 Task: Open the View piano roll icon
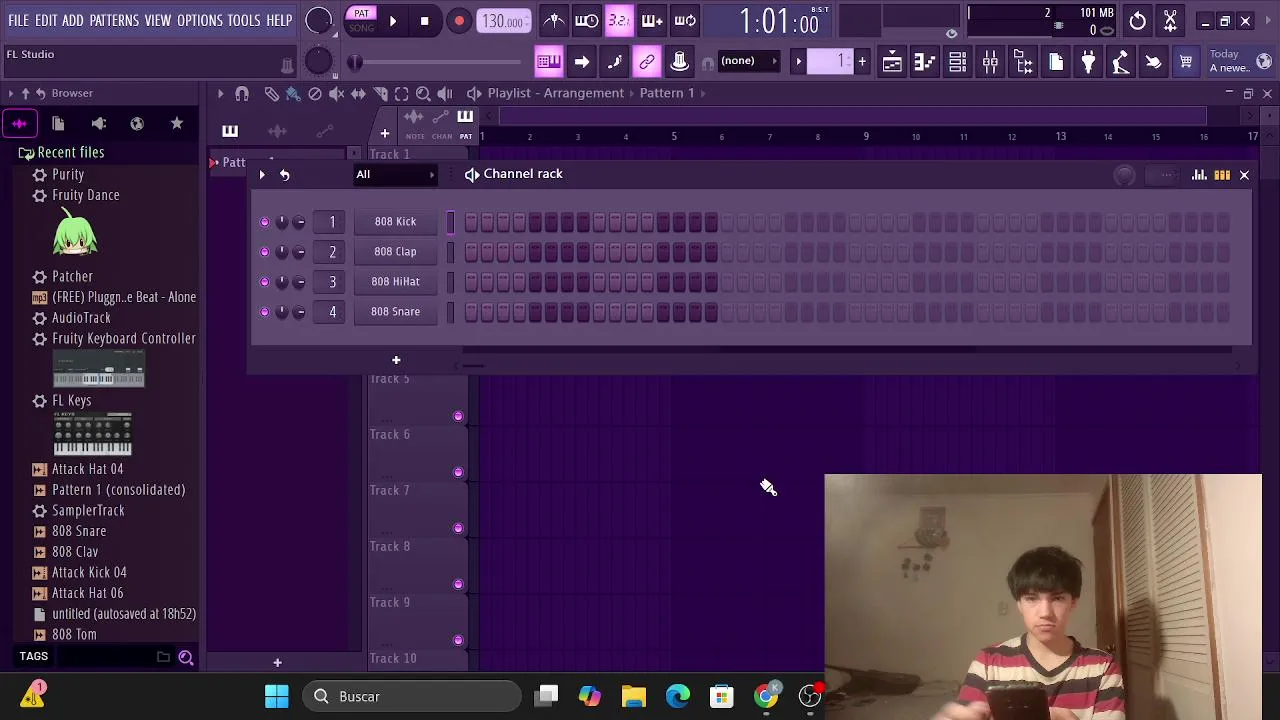[x=924, y=63]
